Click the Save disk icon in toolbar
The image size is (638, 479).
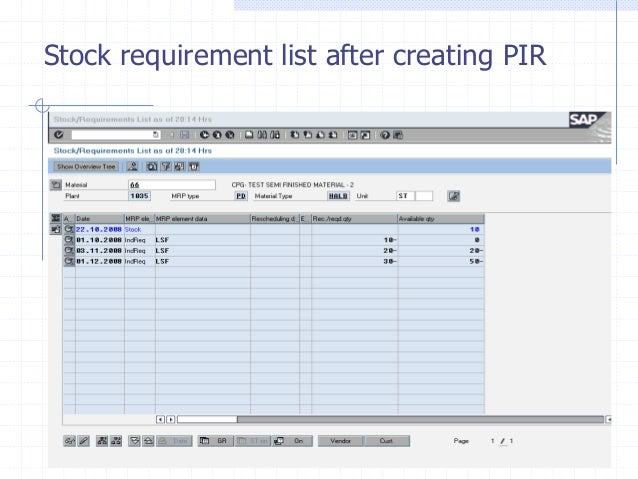tap(185, 135)
